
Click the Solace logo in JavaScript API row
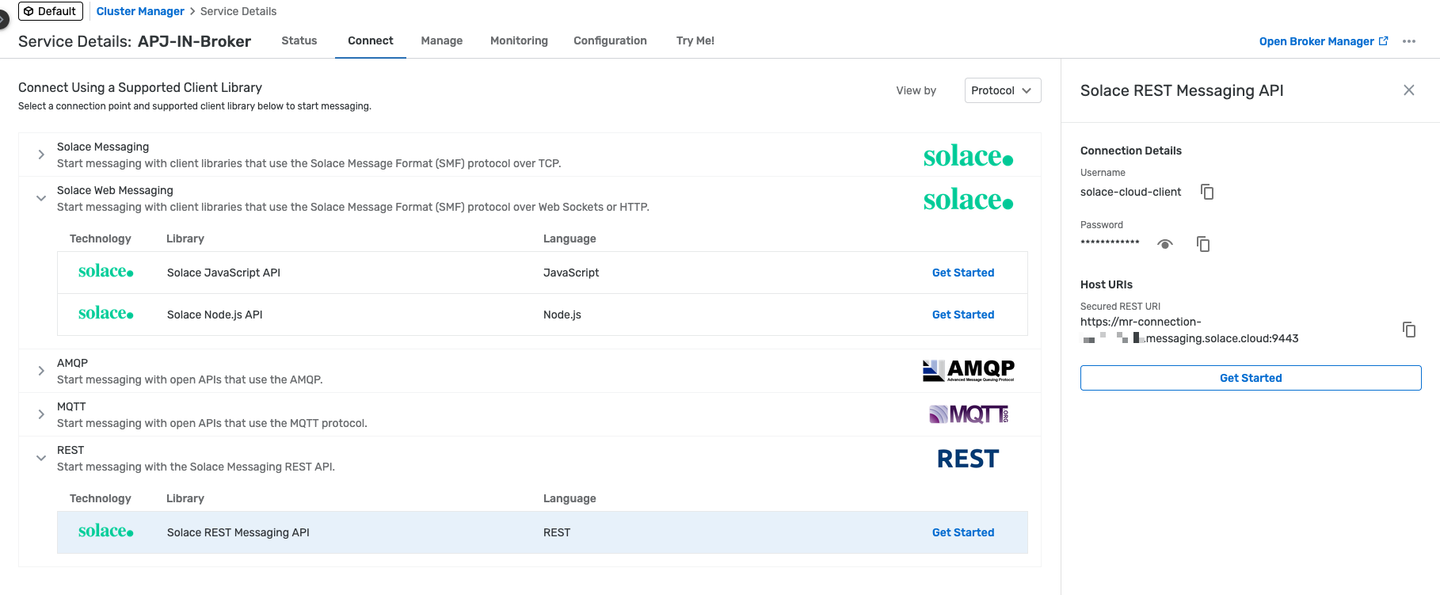(106, 272)
